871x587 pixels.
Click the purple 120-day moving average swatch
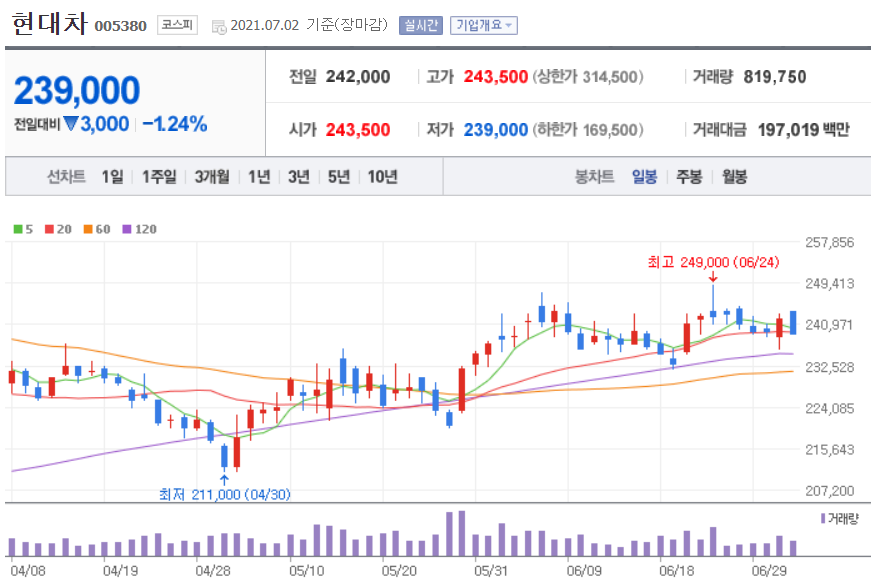pos(127,229)
